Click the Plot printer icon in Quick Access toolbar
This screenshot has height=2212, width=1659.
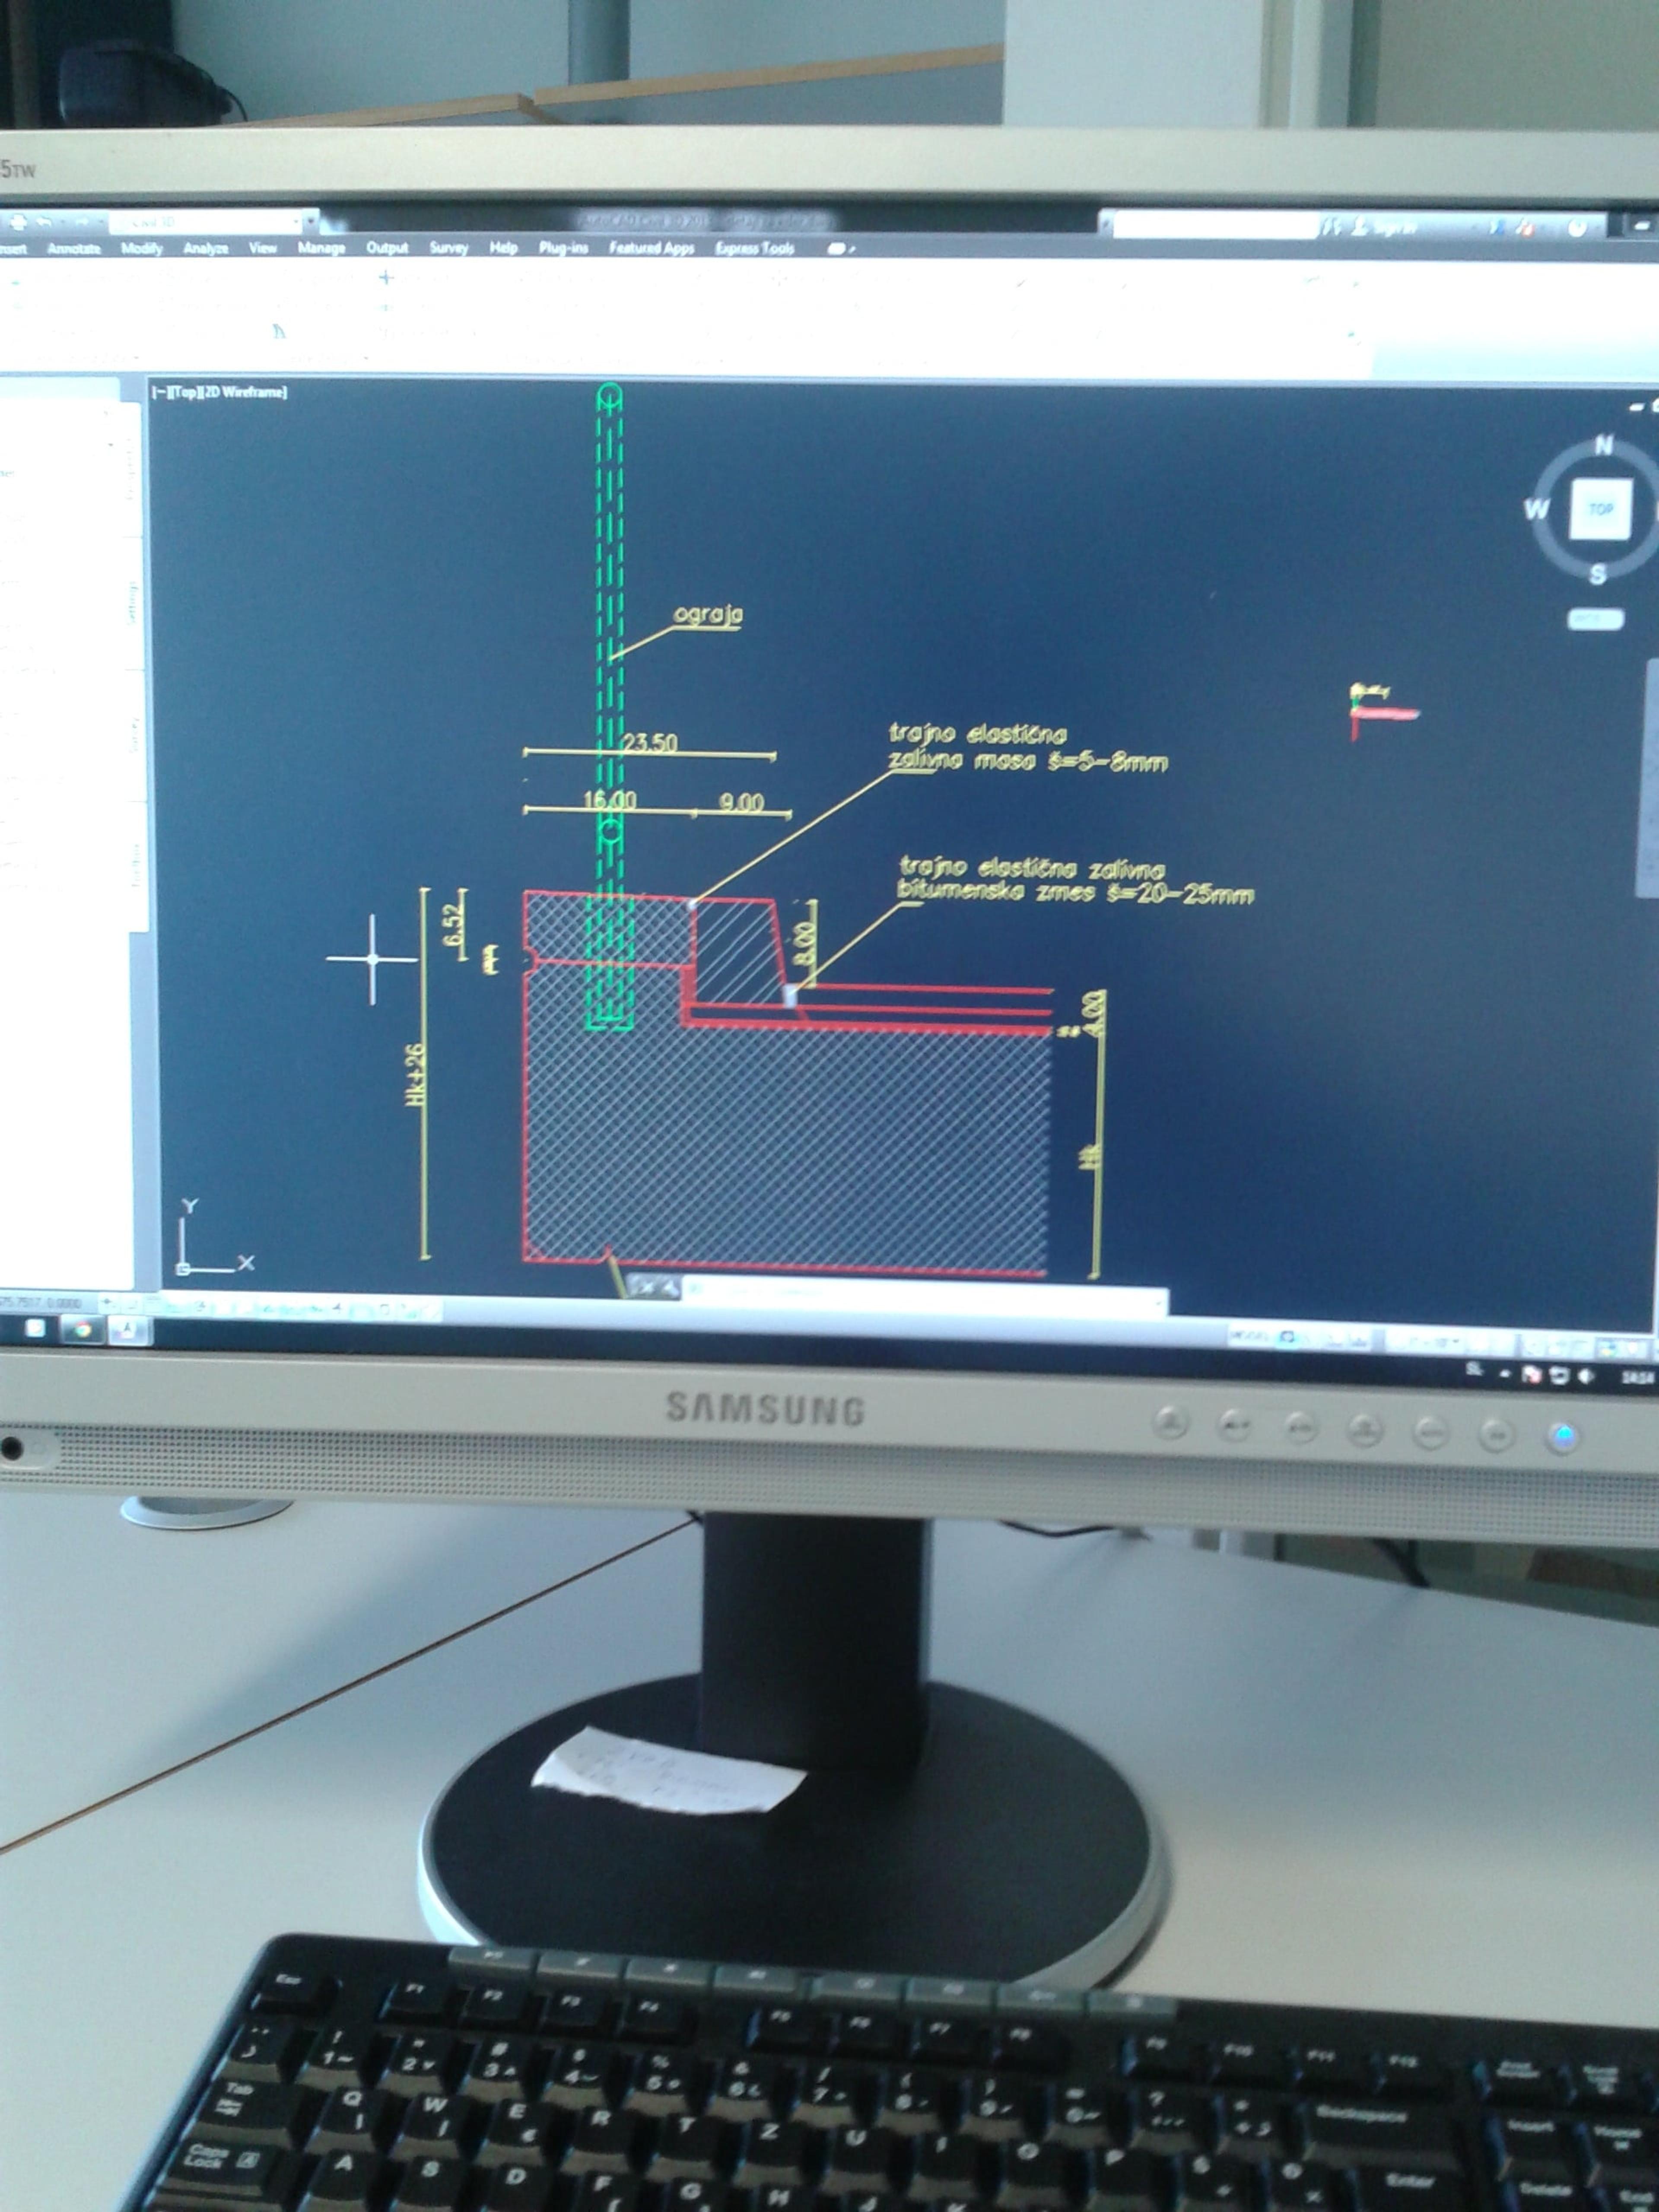tap(19, 222)
